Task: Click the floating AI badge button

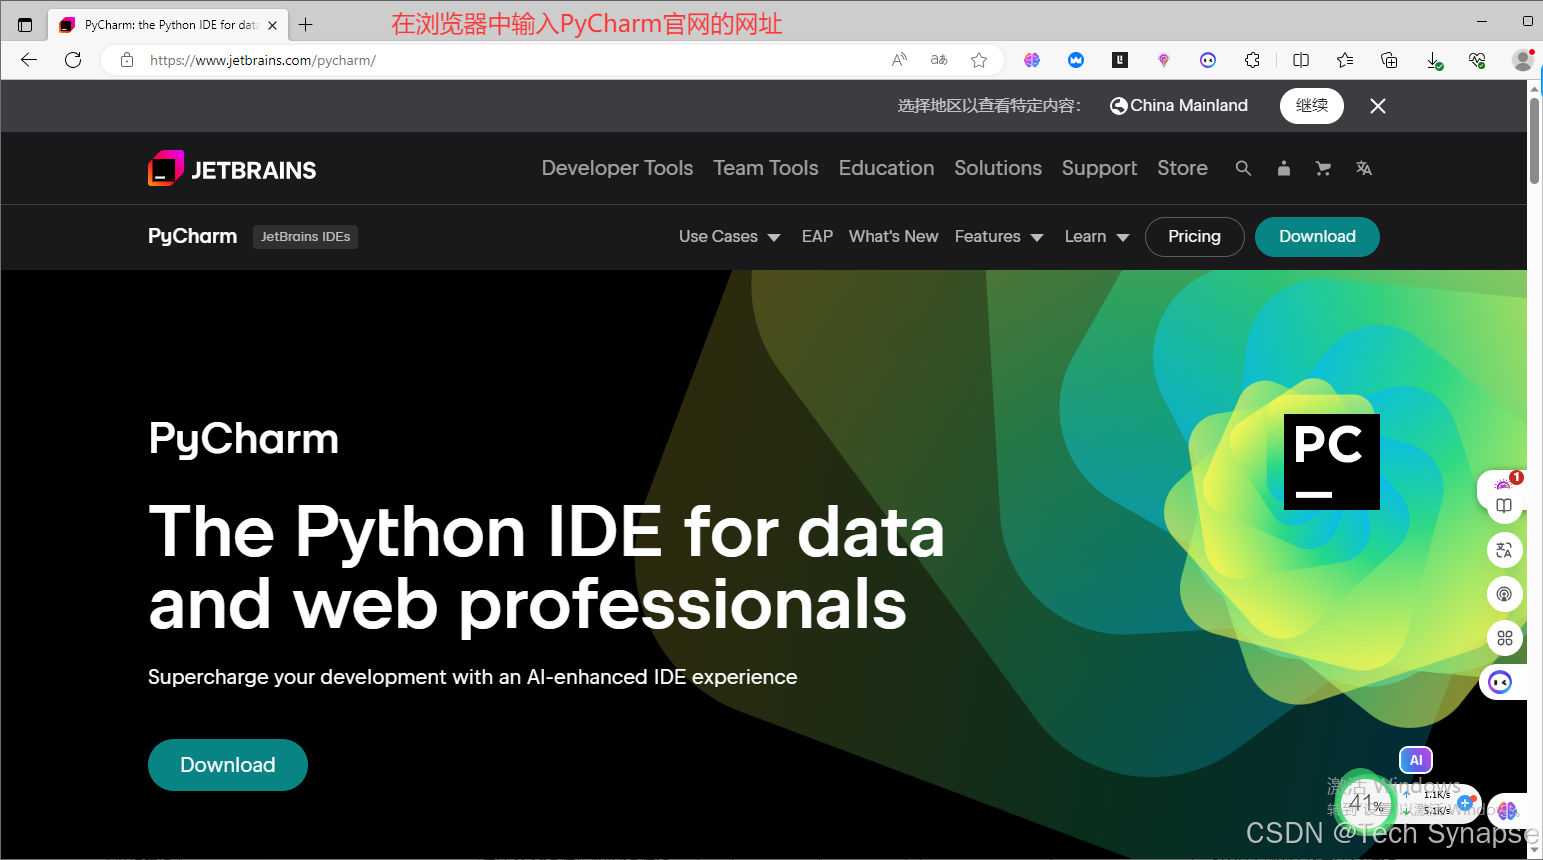Action: pos(1416,760)
